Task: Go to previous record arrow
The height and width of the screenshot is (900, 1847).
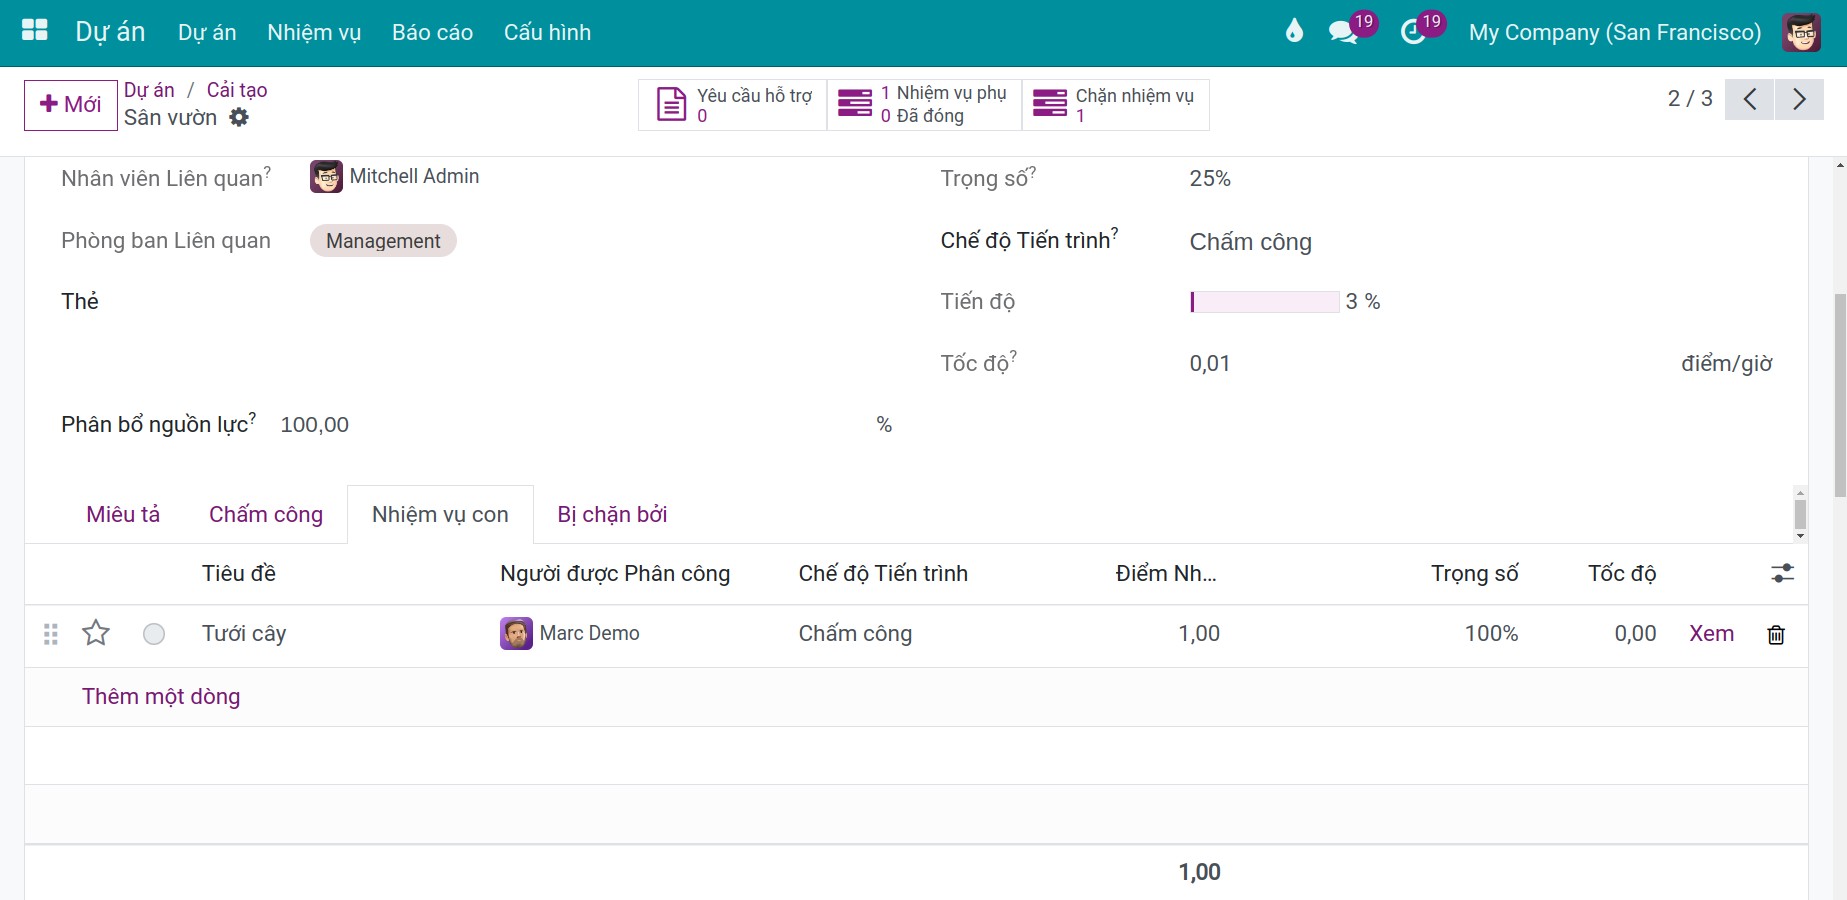Action: click(1750, 99)
